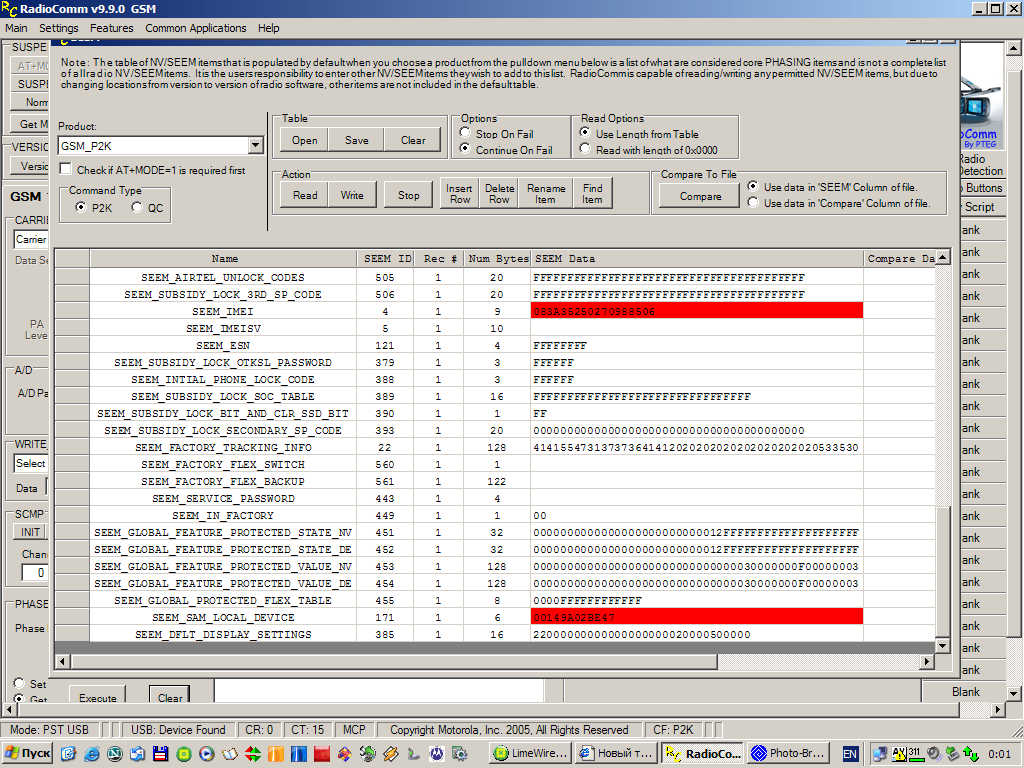Open the Motorola logo quick launch icon
This screenshot has height=768, width=1024.
tap(436, 754)
